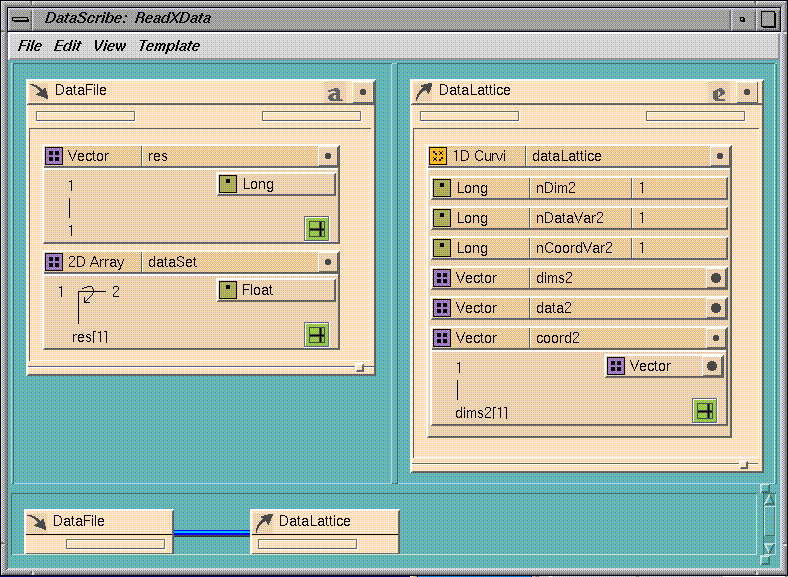Viewport: 788px width, 577px height.
Task: Click the DataFile arrow icon in panel header
Action: point(40,92)
